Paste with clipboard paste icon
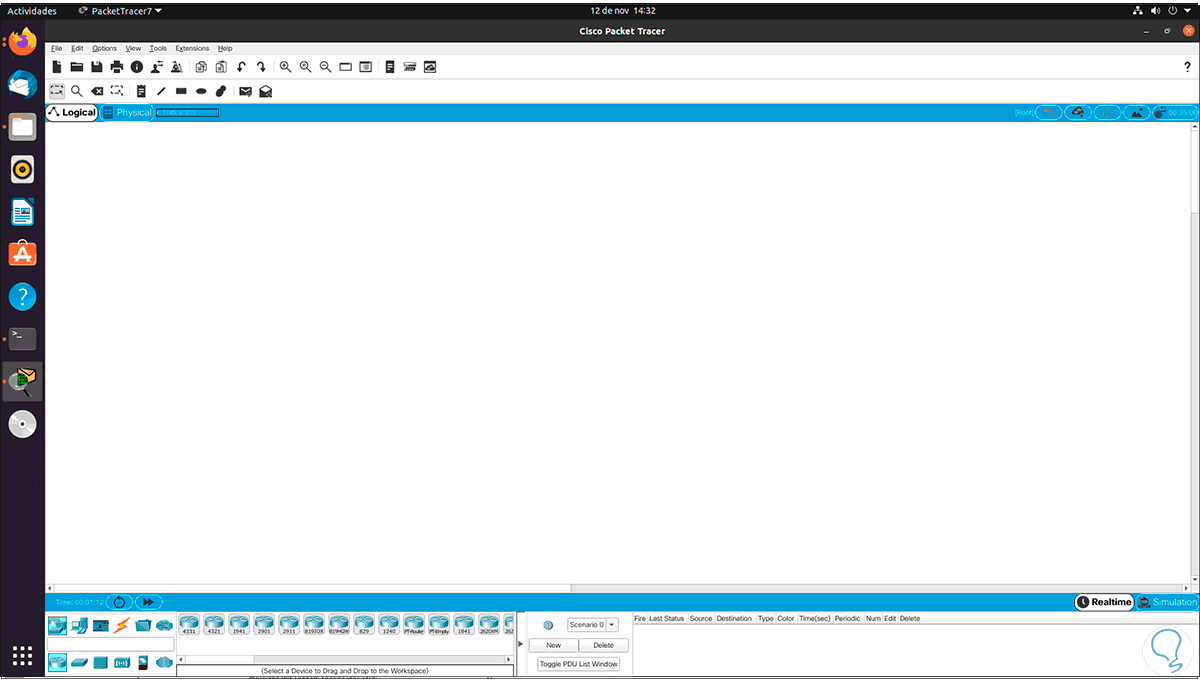 [221, 67]
